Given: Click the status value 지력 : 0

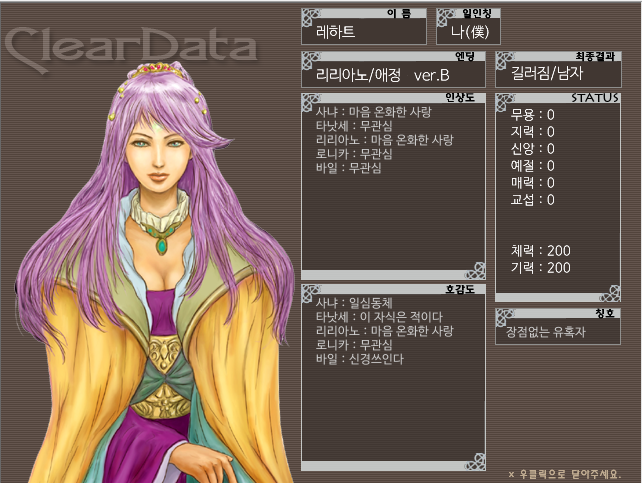Looking at the screenshot, I should click(532, 131).
